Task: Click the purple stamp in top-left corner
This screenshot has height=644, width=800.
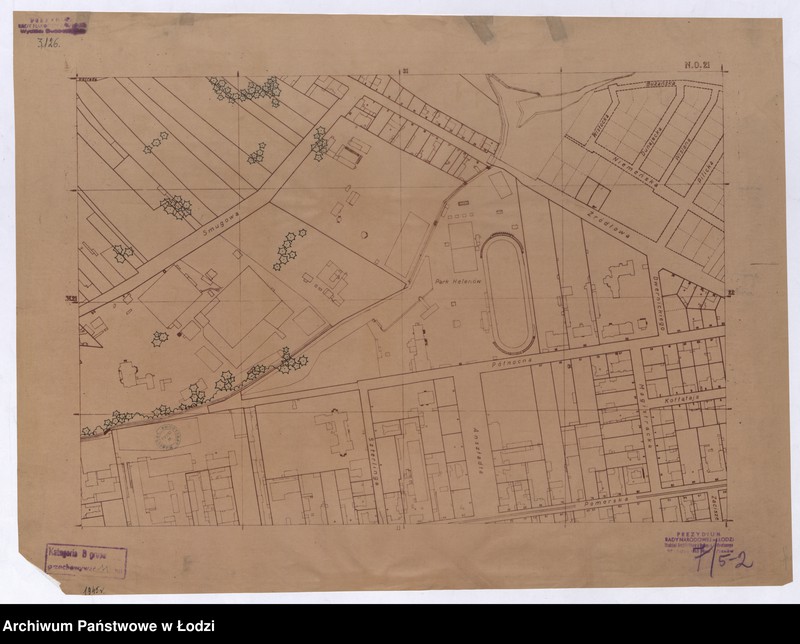Action: pos(52,26)
